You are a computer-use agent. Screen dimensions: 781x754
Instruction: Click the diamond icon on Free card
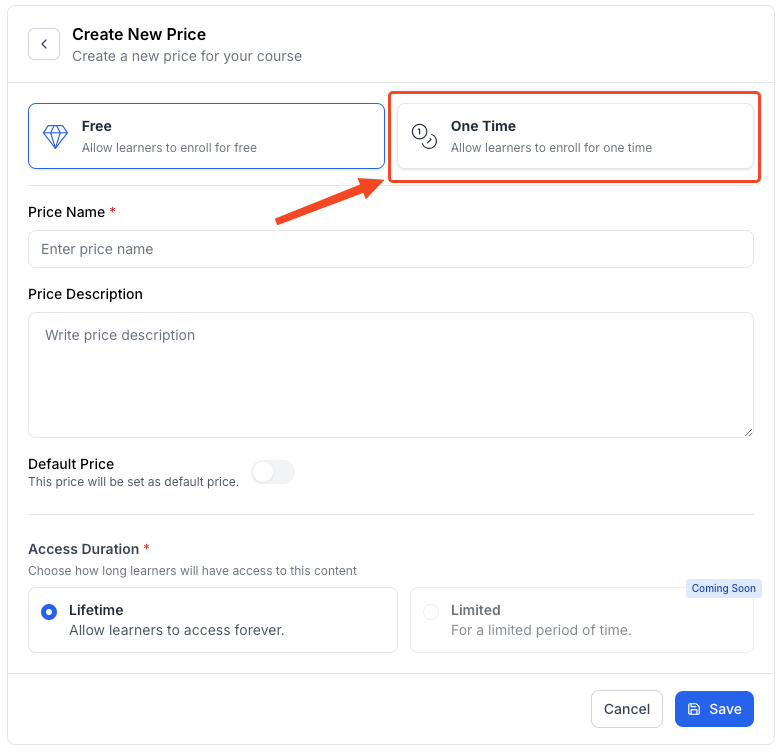(x=55, y=136)
